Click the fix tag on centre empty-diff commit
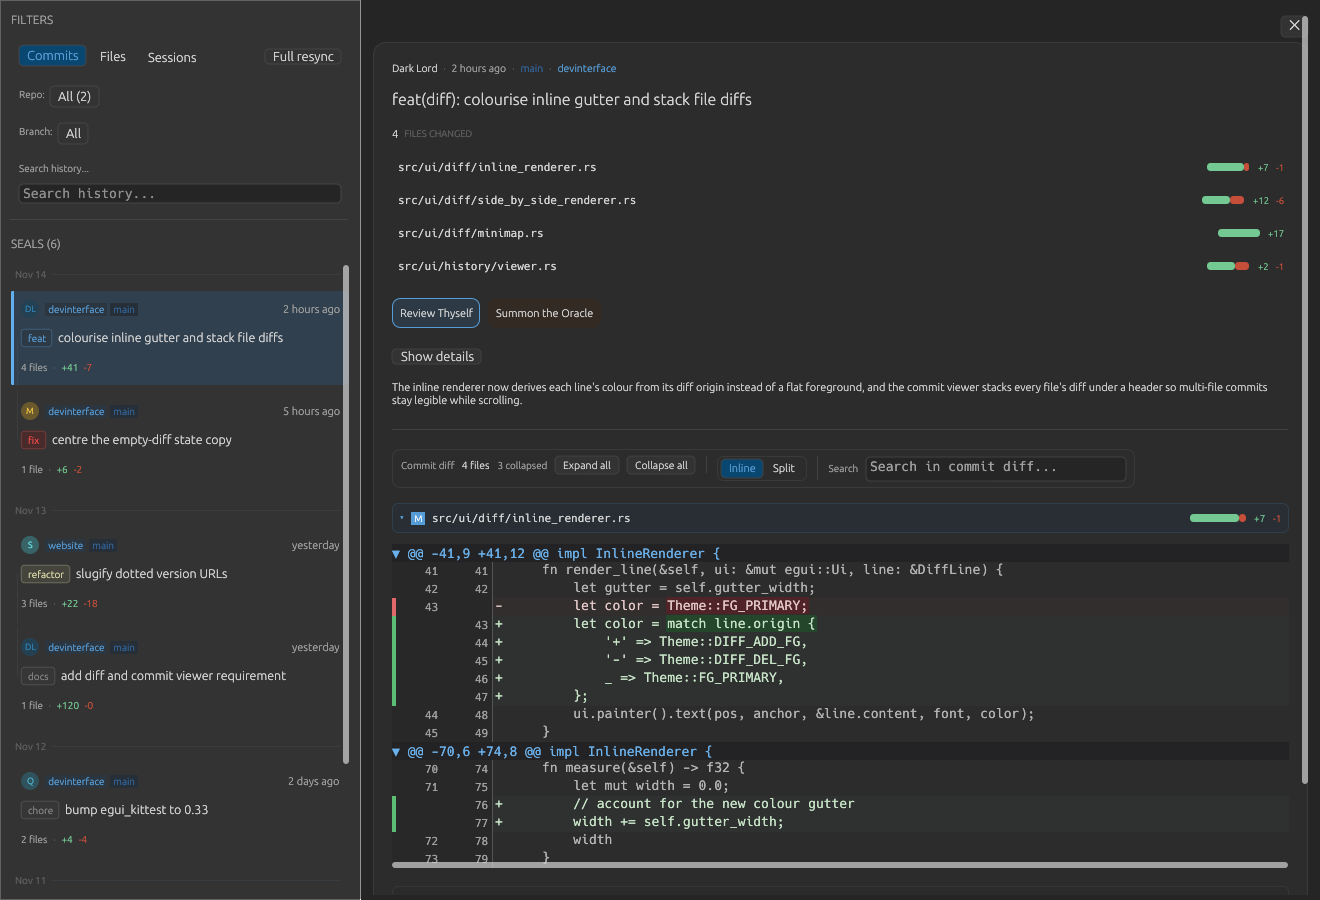This screenshot has height=900, width=1320. click(x=33, y=440)
